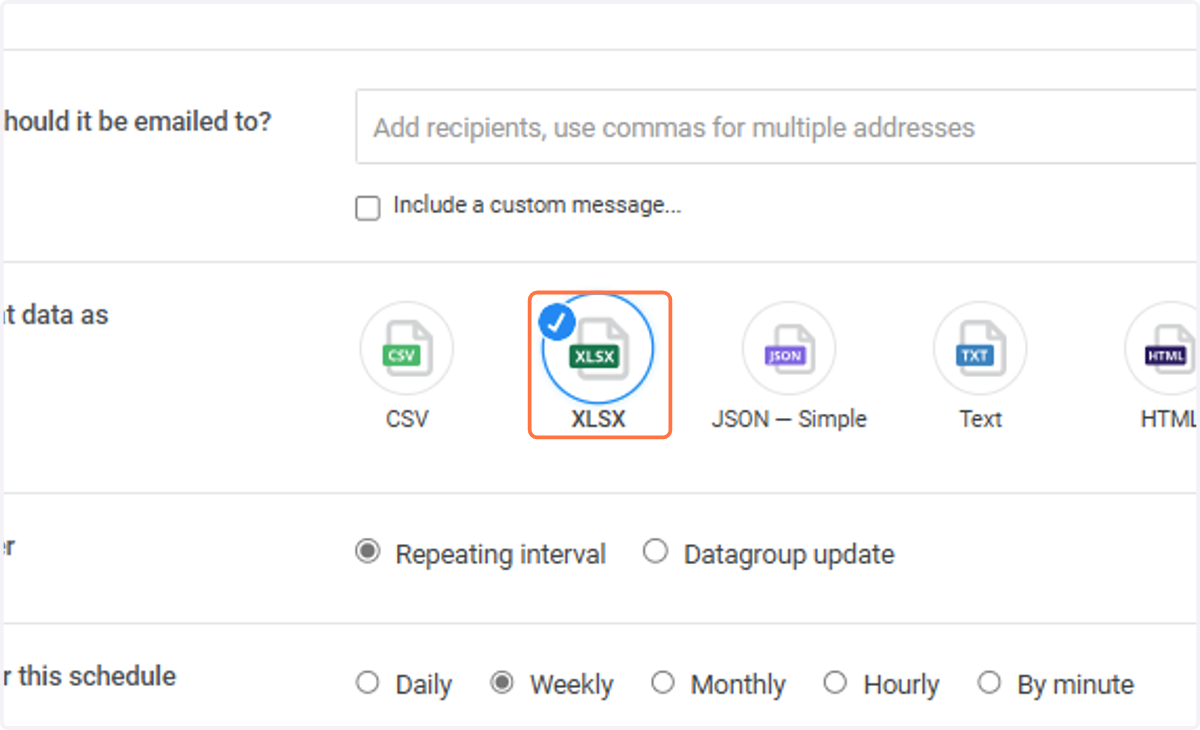Pick the JSON — Simple format icon
The image size is (1200, 730).
789,349
